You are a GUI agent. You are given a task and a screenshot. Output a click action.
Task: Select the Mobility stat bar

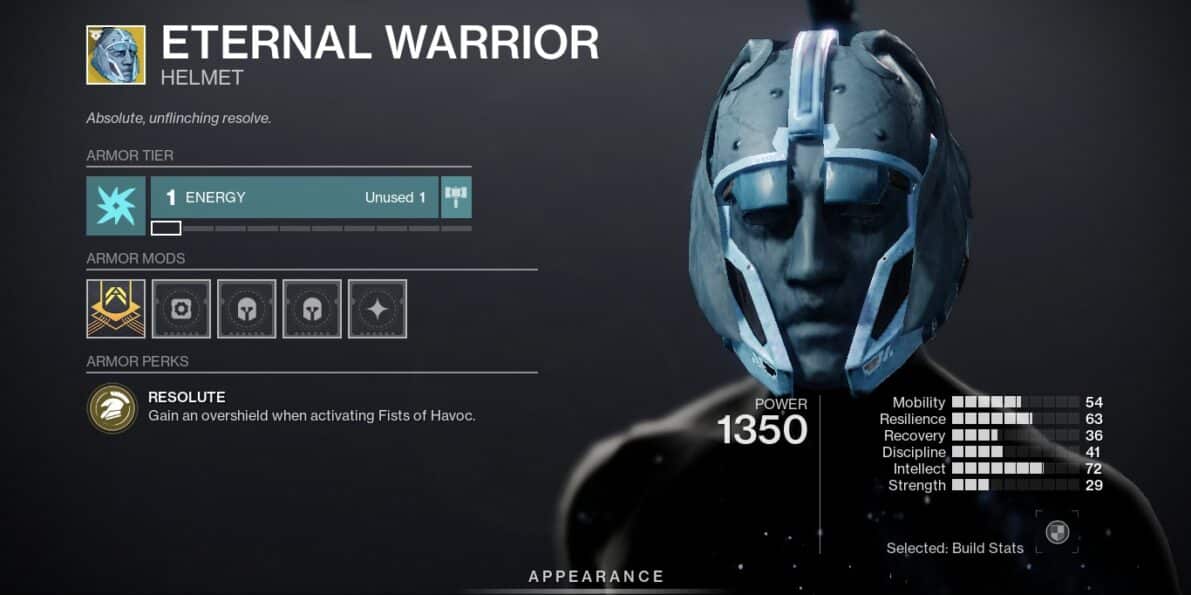(x=1015, y=403)
